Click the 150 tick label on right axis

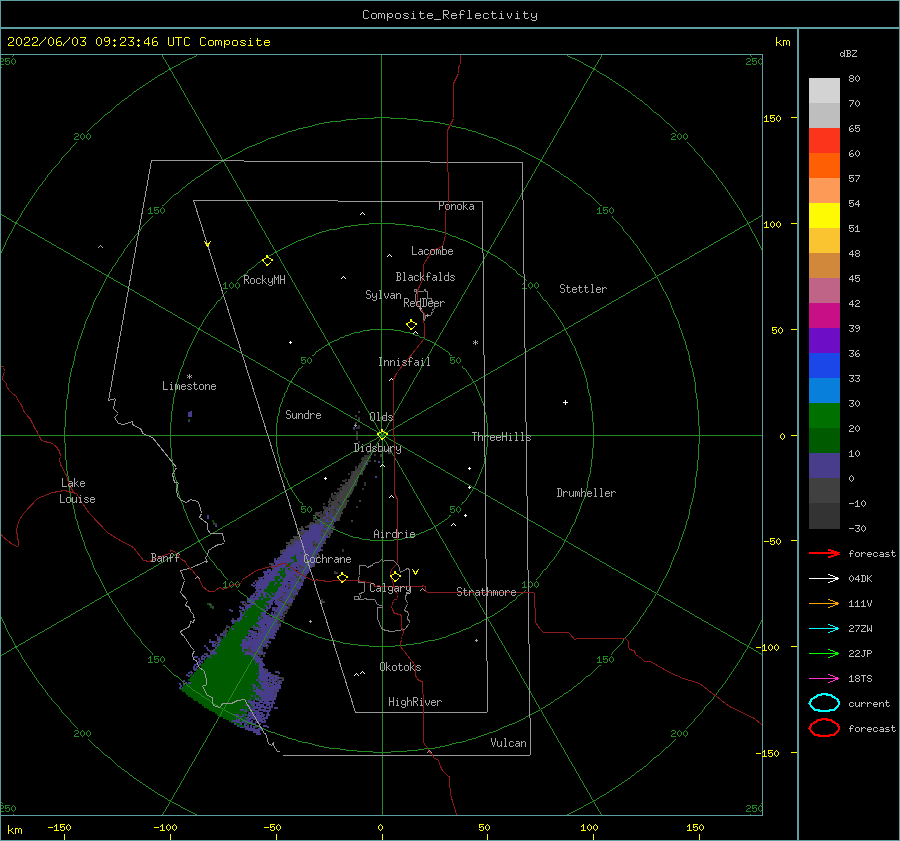[x=772, y=118]
